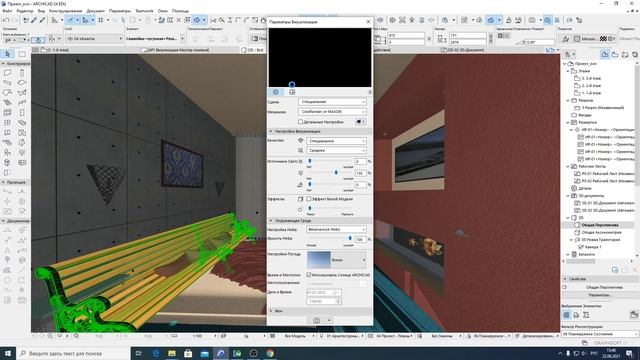Image resolution: width=640 pixels, height=360 pixels.
Task: Click the Inject Parameters syringe icon
Action: [x=42, y=20]
